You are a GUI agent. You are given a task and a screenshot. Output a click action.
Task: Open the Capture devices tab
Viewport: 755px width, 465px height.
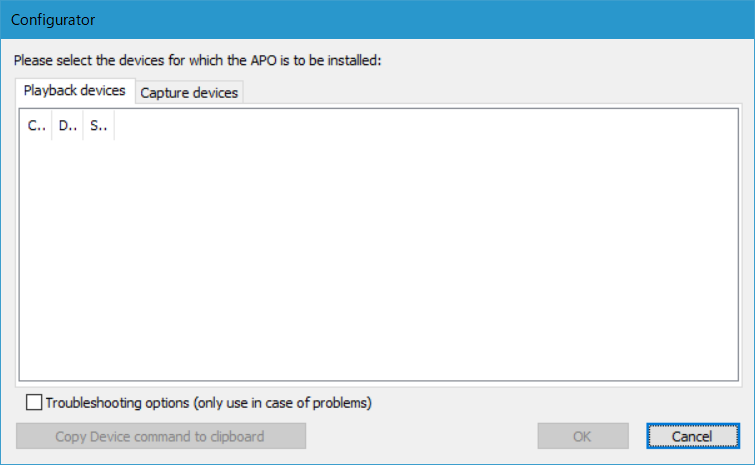tap(189, 93)
